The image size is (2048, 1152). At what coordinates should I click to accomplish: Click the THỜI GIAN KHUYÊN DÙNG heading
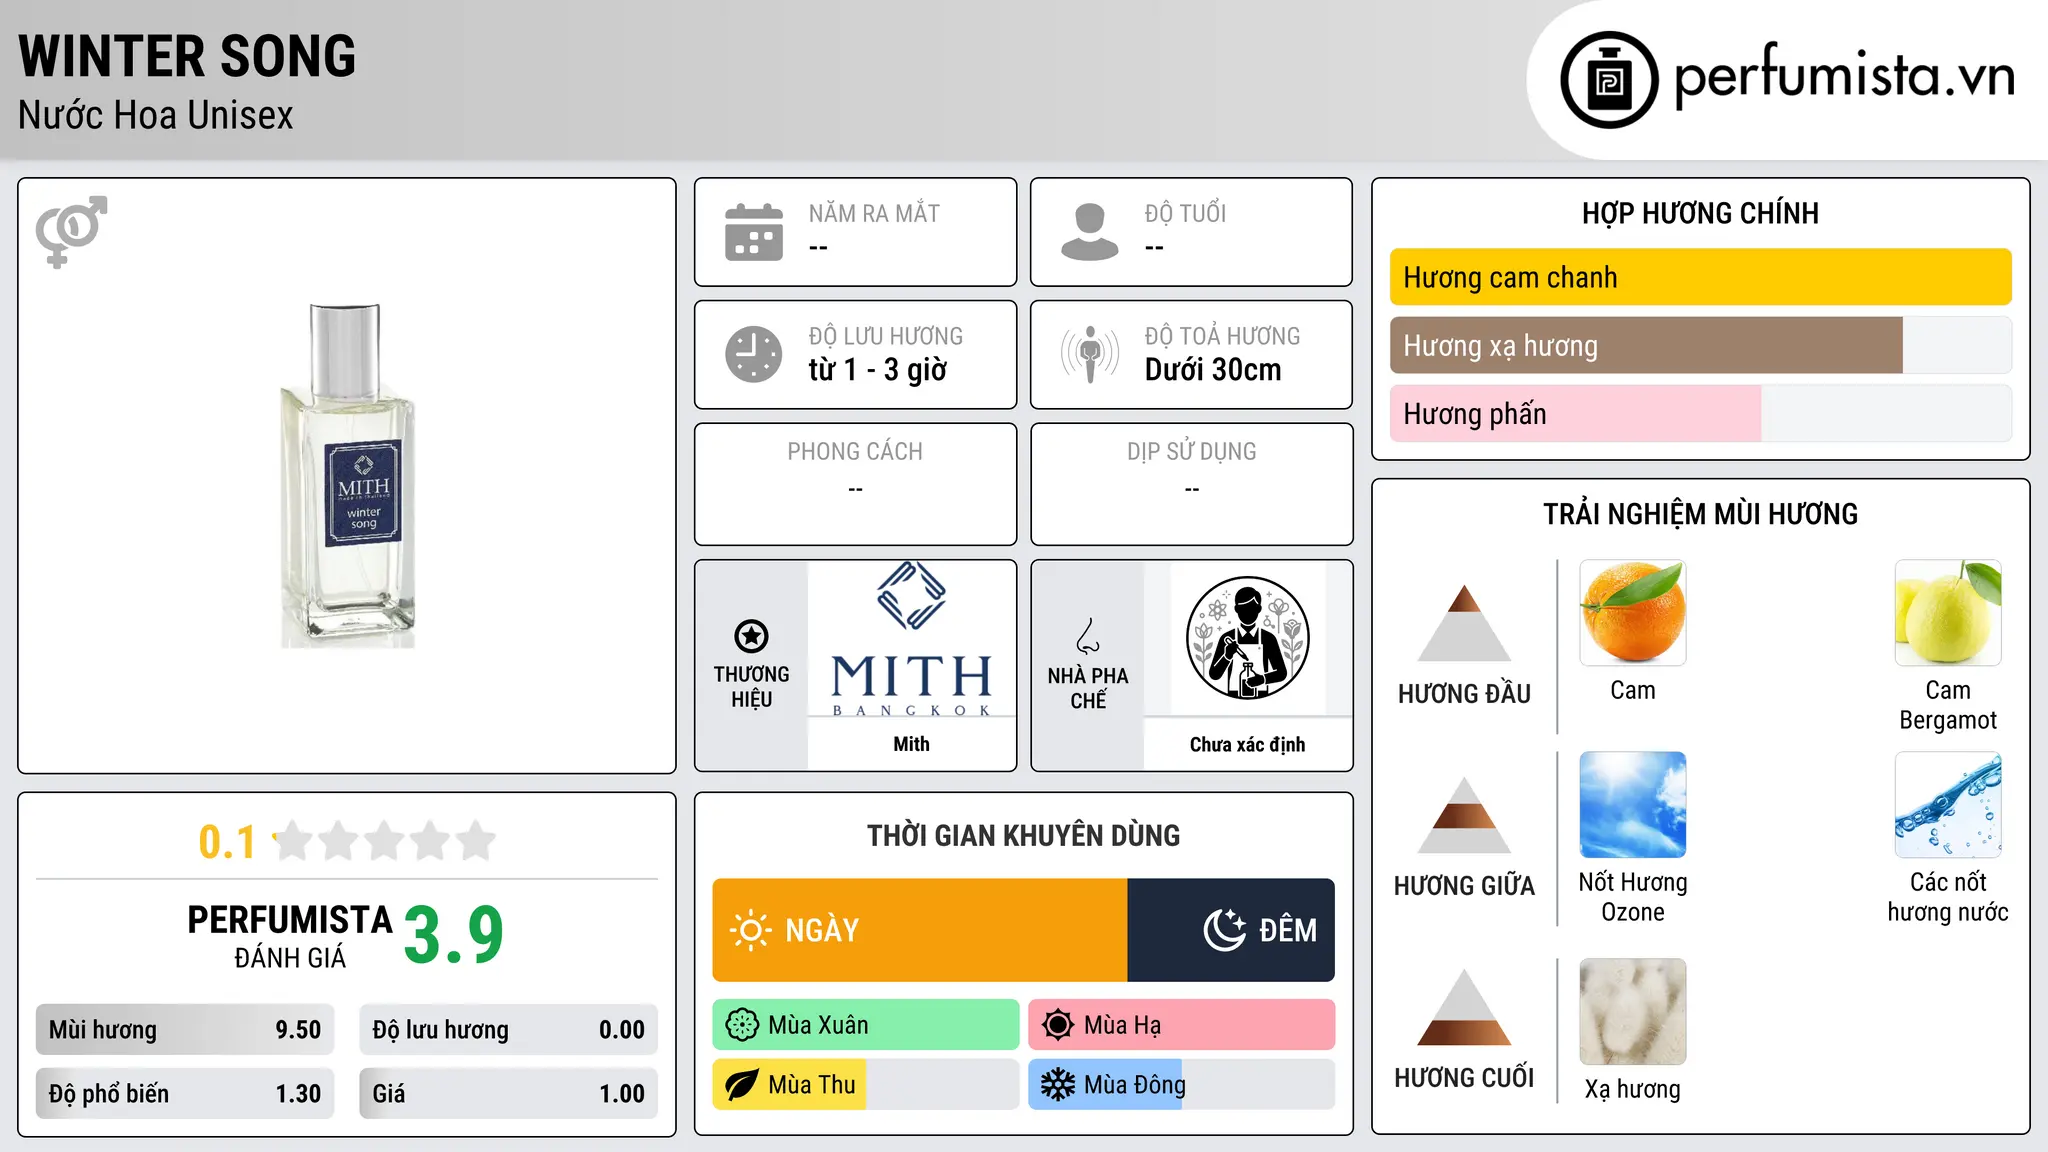tap(1024, 836)
